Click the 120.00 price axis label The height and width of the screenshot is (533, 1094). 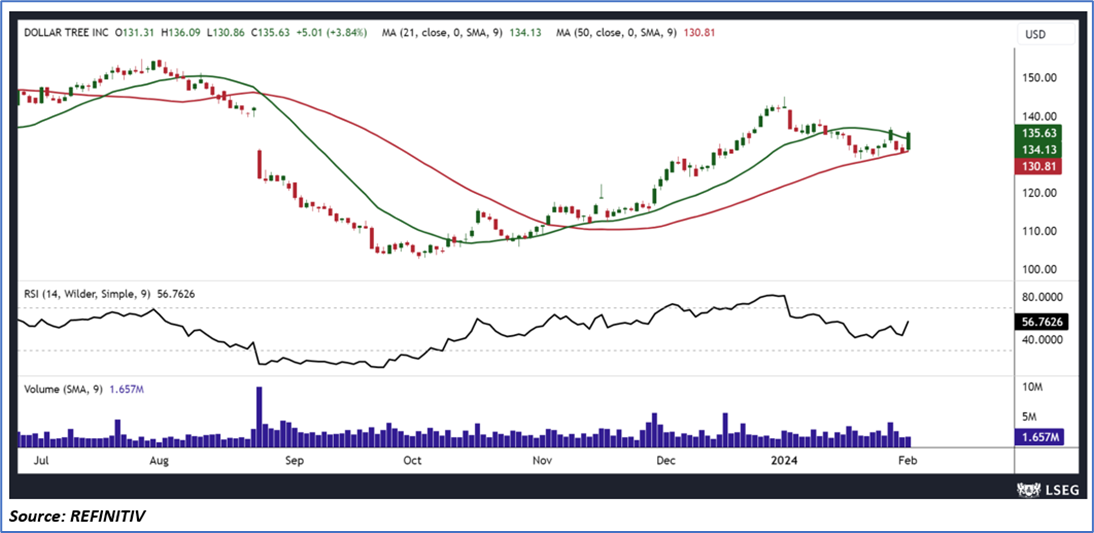point(1042,193)
